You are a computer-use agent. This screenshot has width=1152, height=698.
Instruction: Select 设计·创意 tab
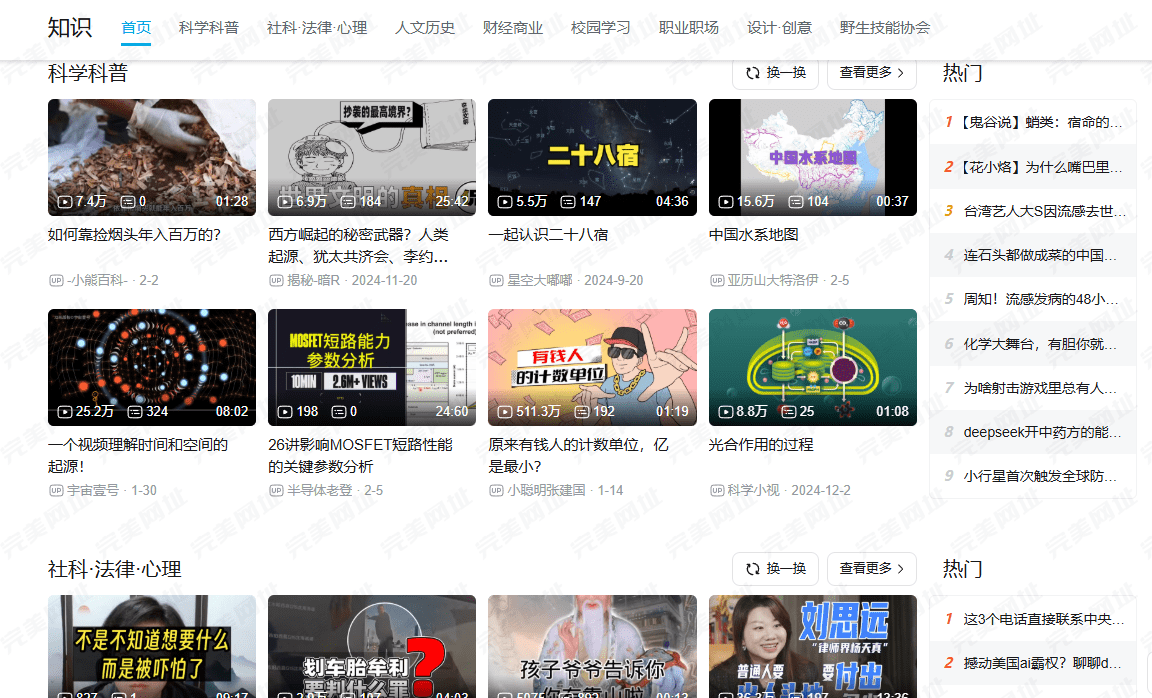pos(780,28)
